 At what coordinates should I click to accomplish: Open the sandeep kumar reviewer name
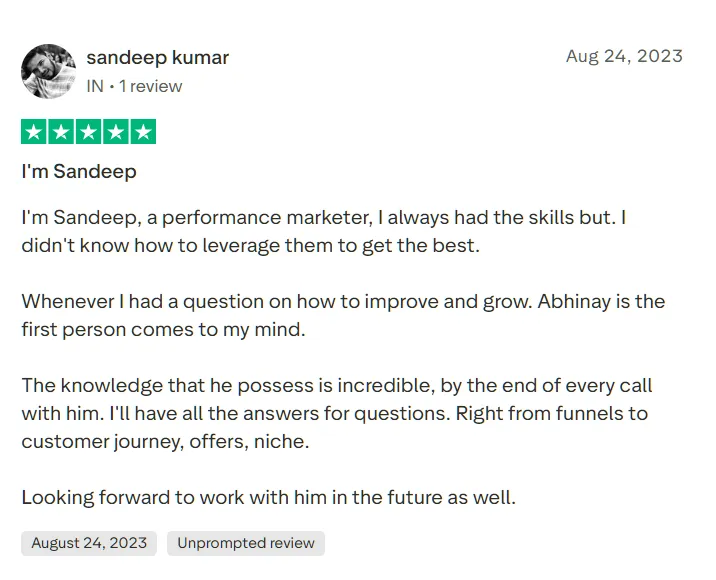(158, 57)
